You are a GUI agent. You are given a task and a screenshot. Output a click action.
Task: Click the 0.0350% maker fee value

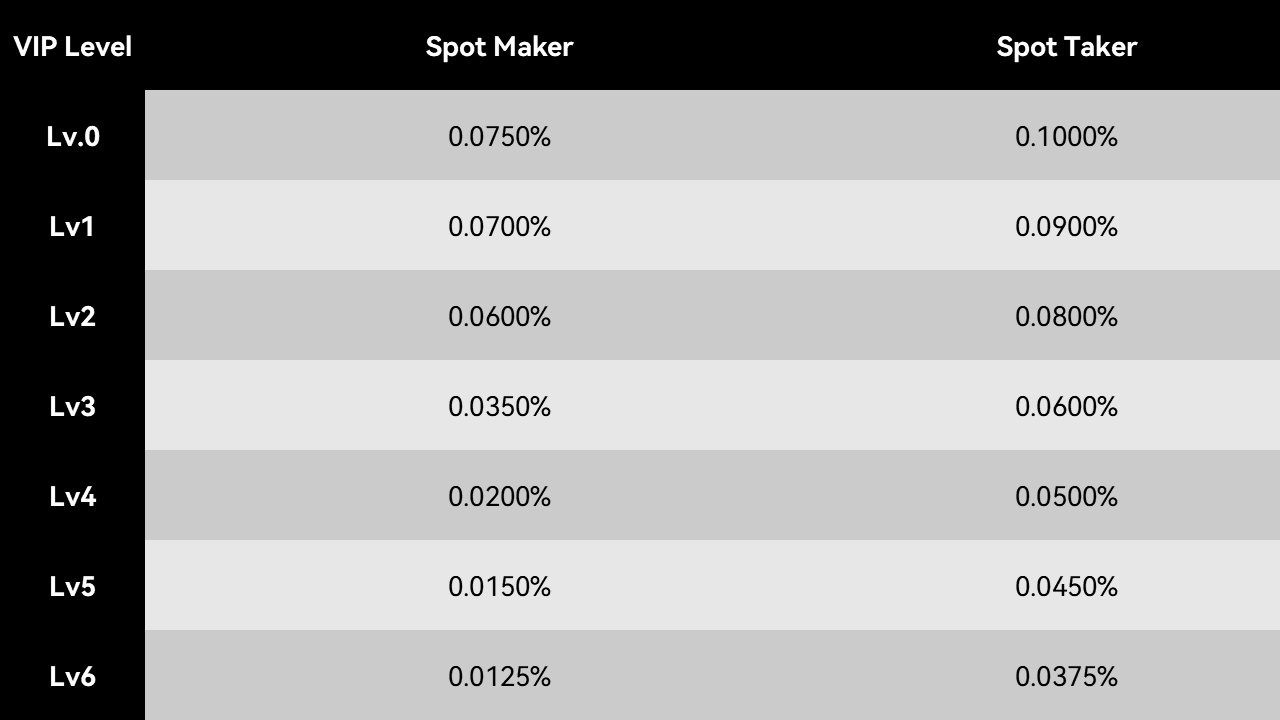[x=499, y=406]
